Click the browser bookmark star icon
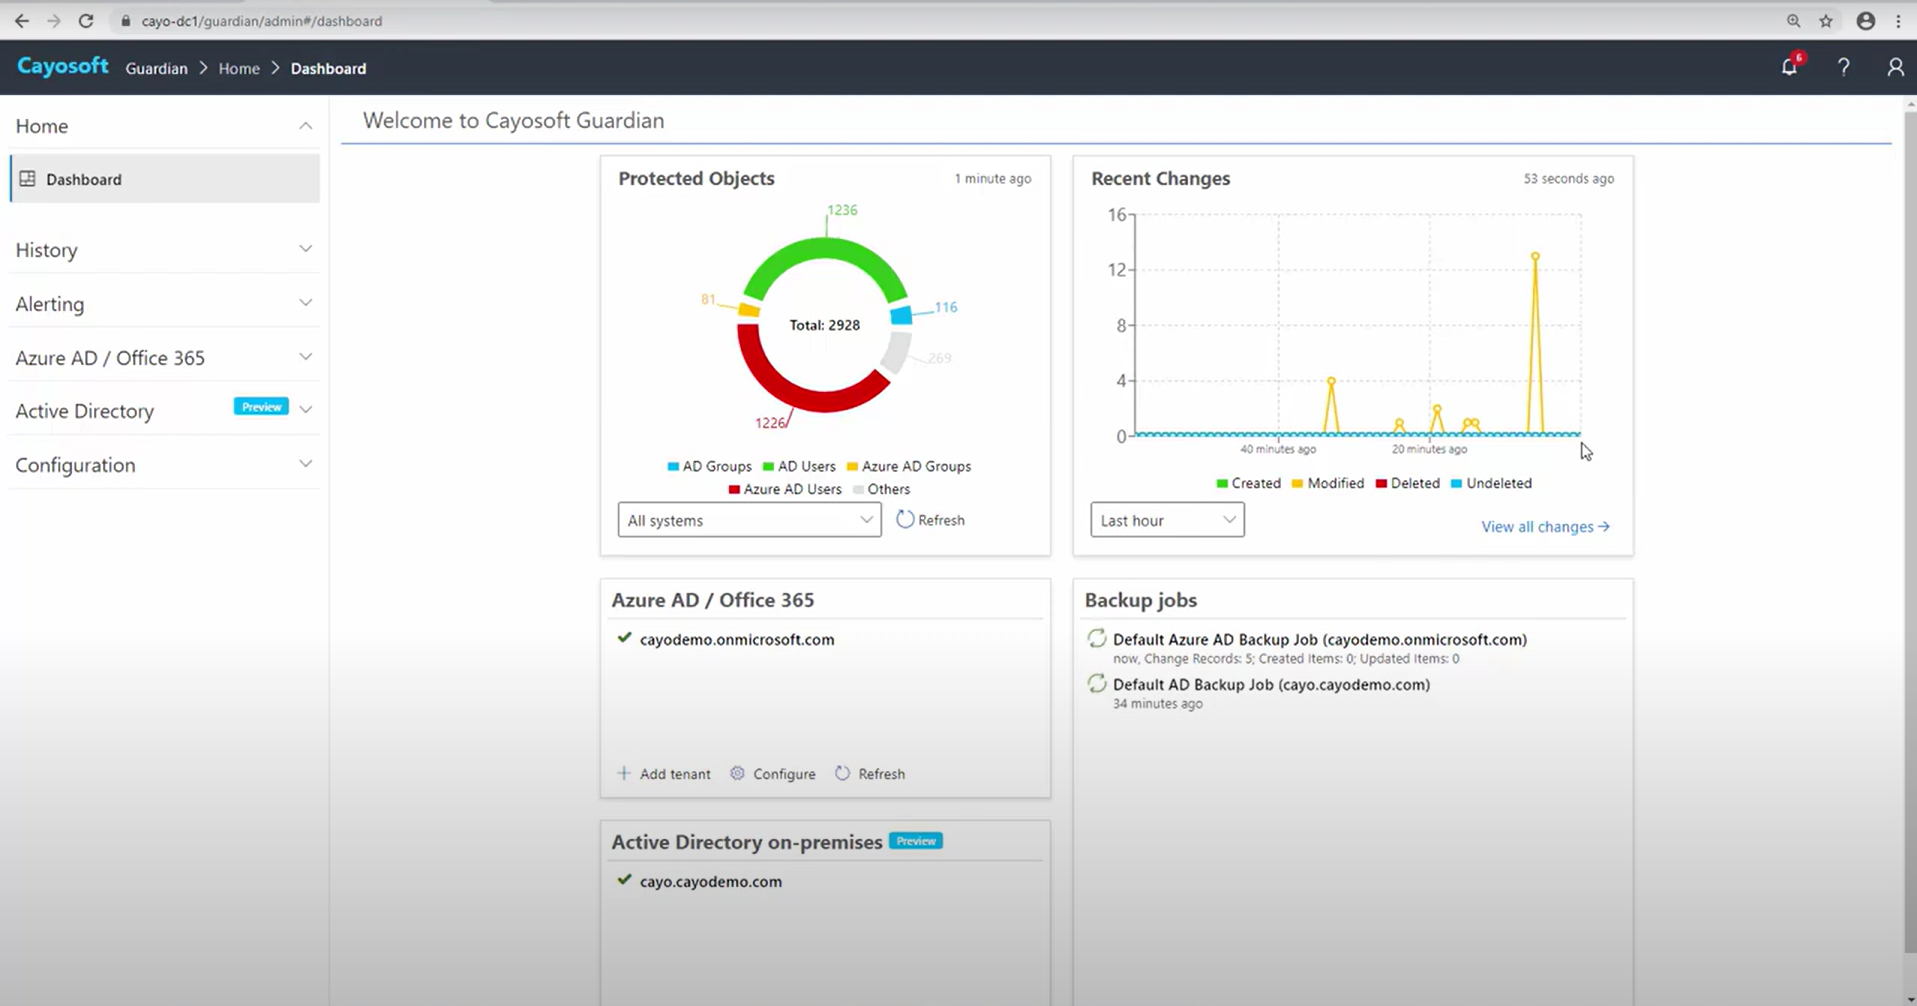Screen dimensions: 1917x1006 tap(1826, 21)
